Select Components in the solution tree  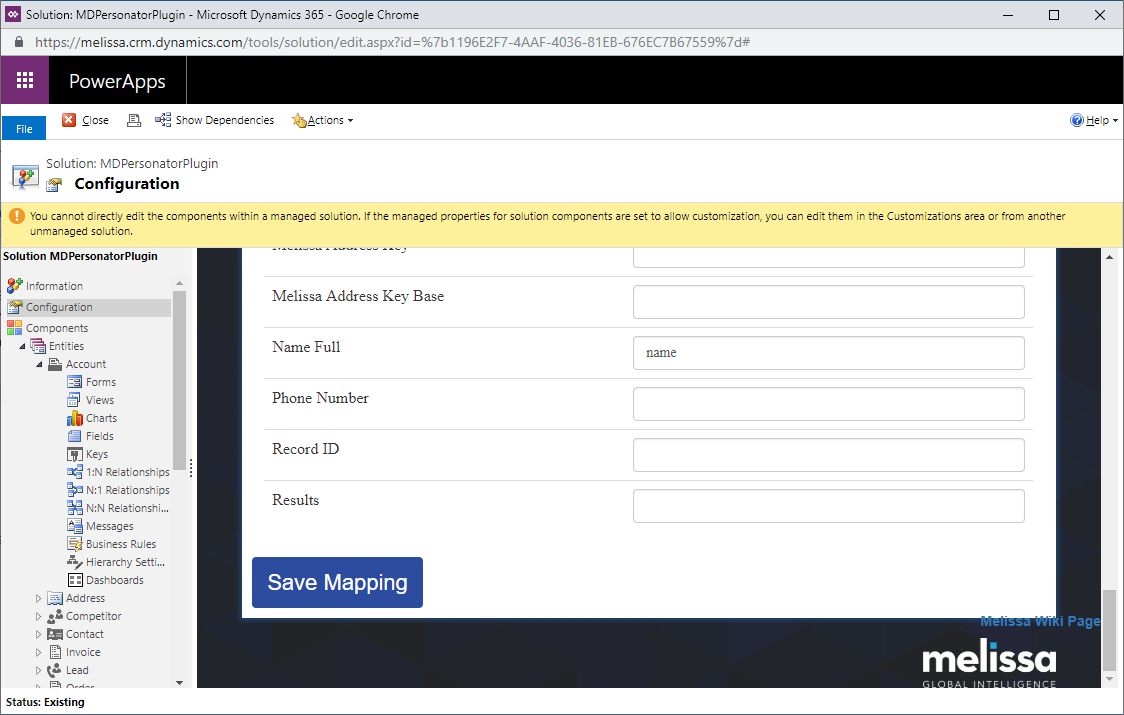(57, 328)
